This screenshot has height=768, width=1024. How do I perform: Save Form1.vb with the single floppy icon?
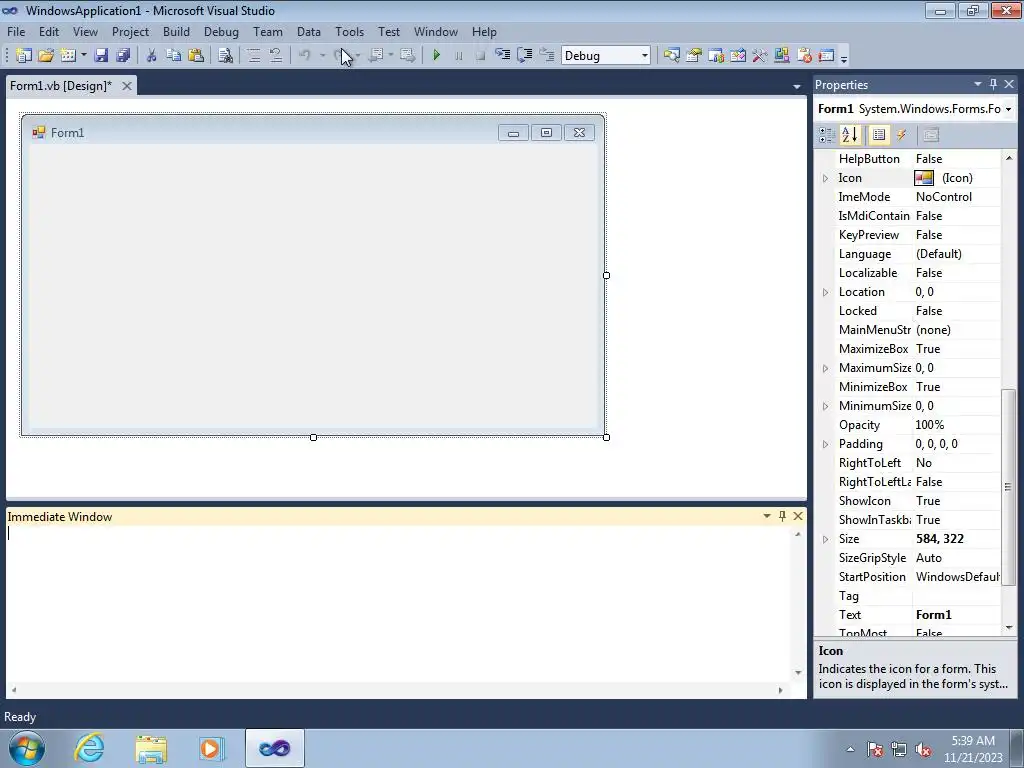coord(101,56)
